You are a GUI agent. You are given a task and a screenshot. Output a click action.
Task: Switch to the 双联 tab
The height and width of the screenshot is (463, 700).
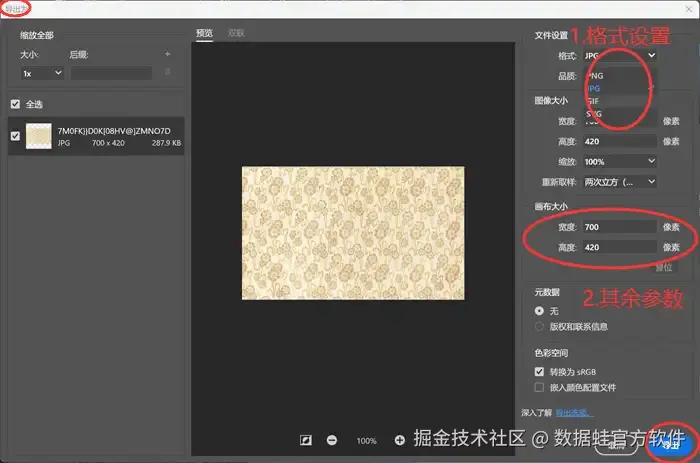coord(236,33)
